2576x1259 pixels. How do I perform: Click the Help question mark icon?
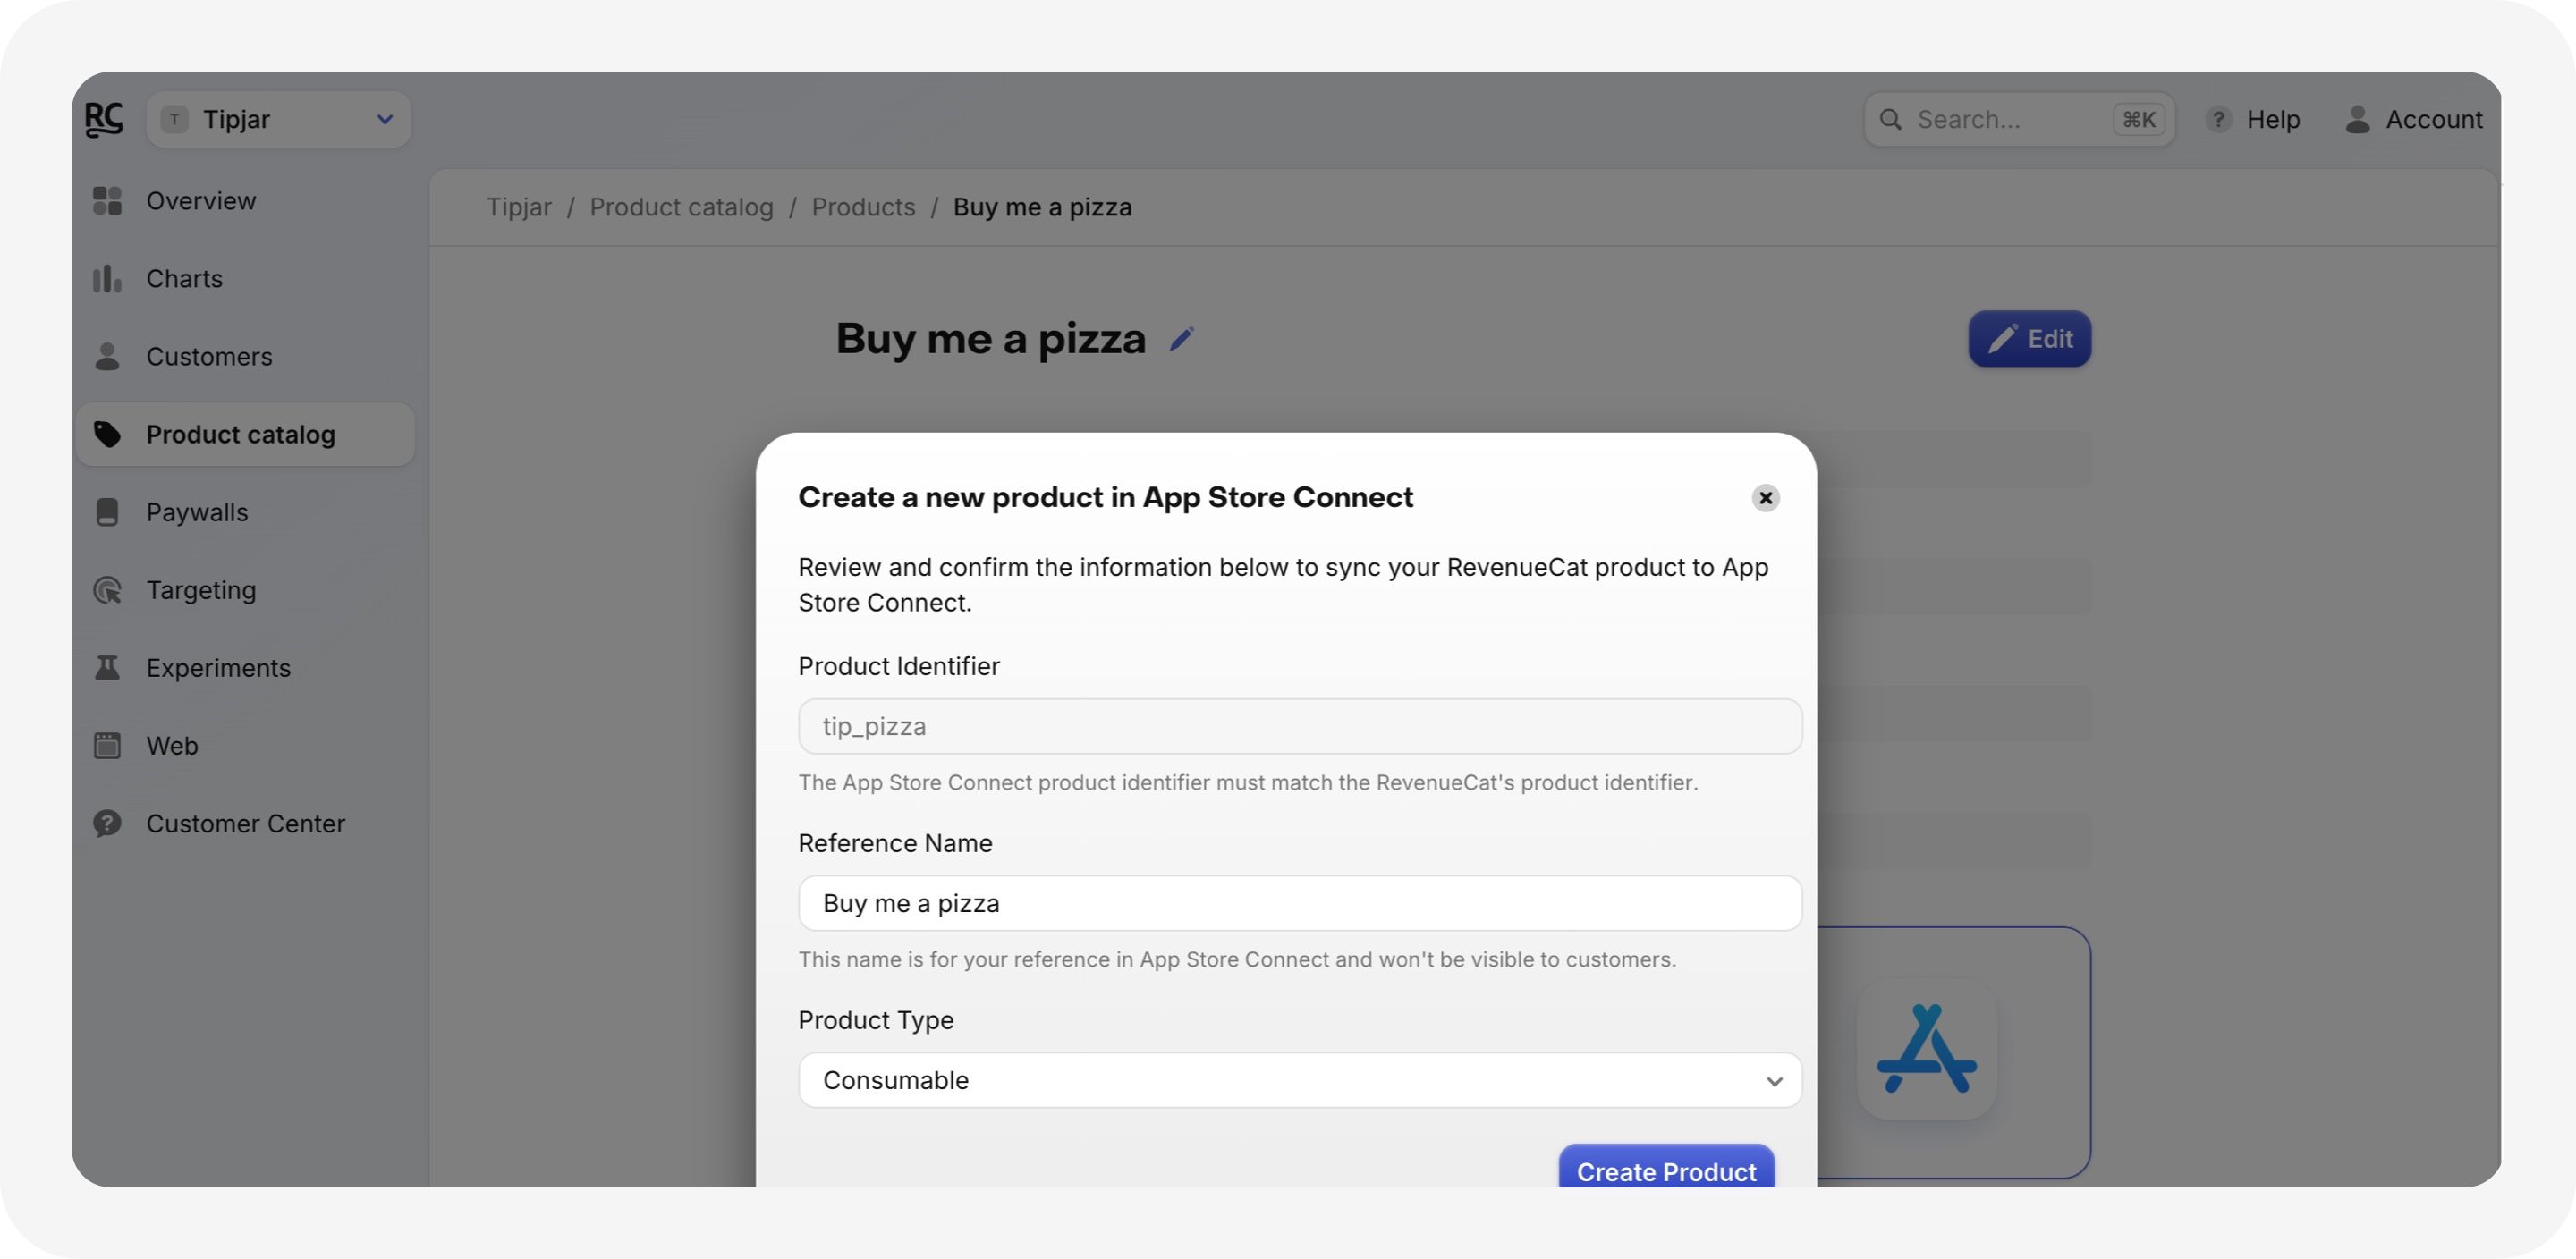point(2218,120)
